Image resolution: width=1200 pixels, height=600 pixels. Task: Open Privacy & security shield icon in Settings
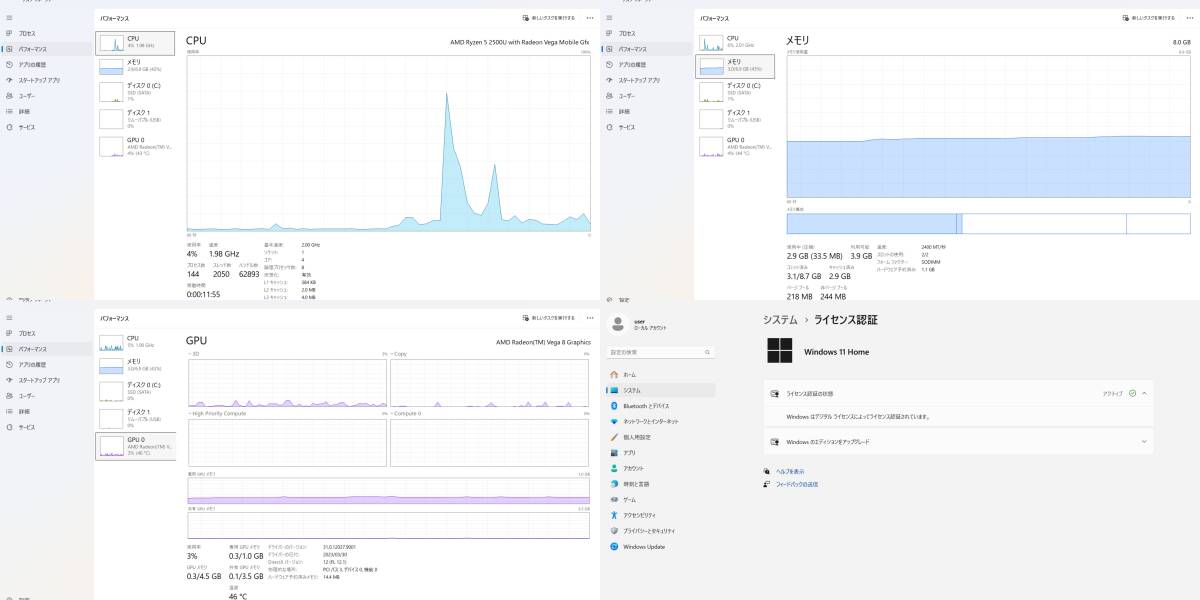(615, 531)
